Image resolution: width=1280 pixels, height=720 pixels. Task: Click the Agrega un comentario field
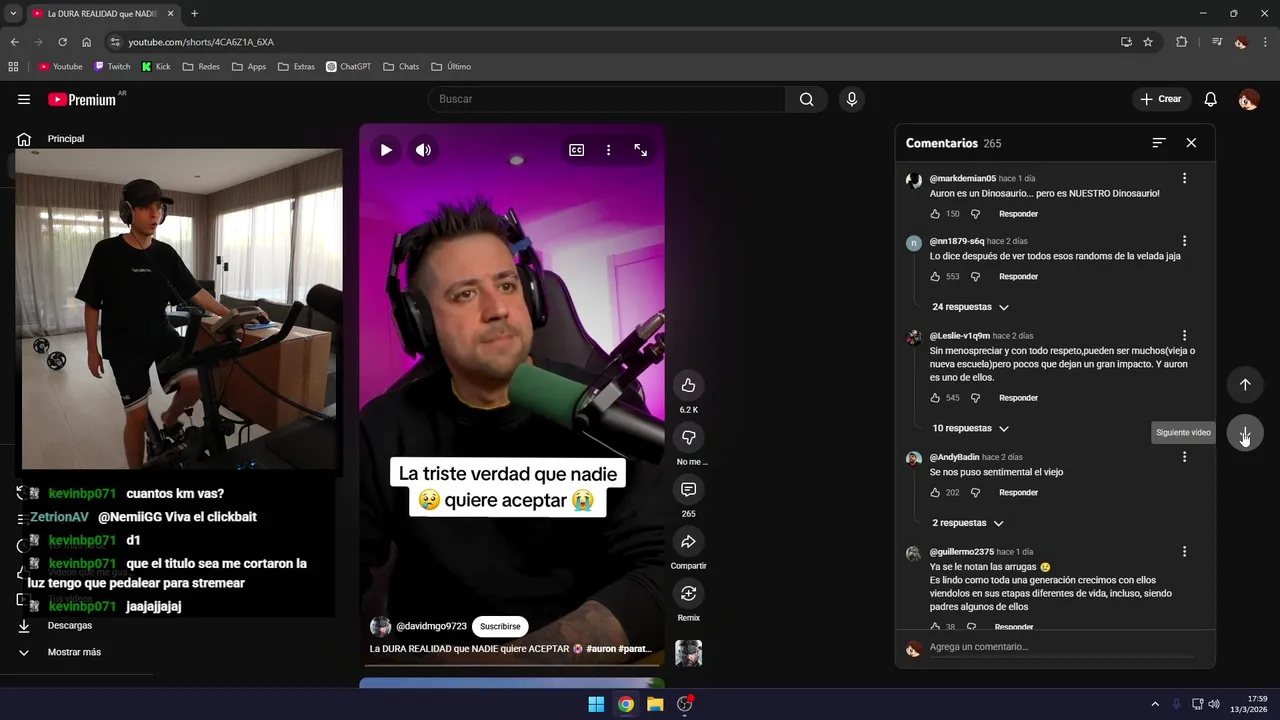click(x=1061, y=647)
